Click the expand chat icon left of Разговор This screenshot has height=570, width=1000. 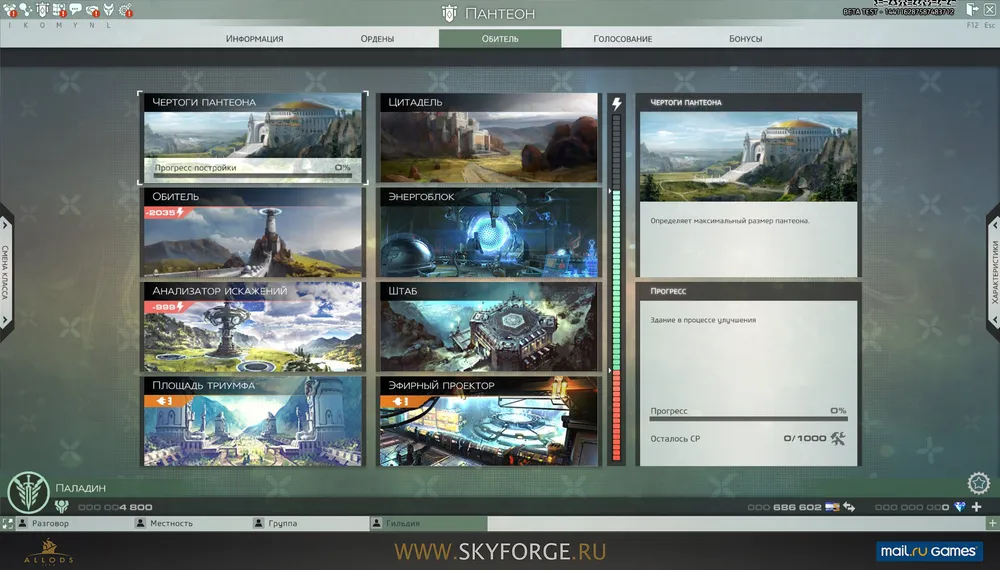pos(7,523)
